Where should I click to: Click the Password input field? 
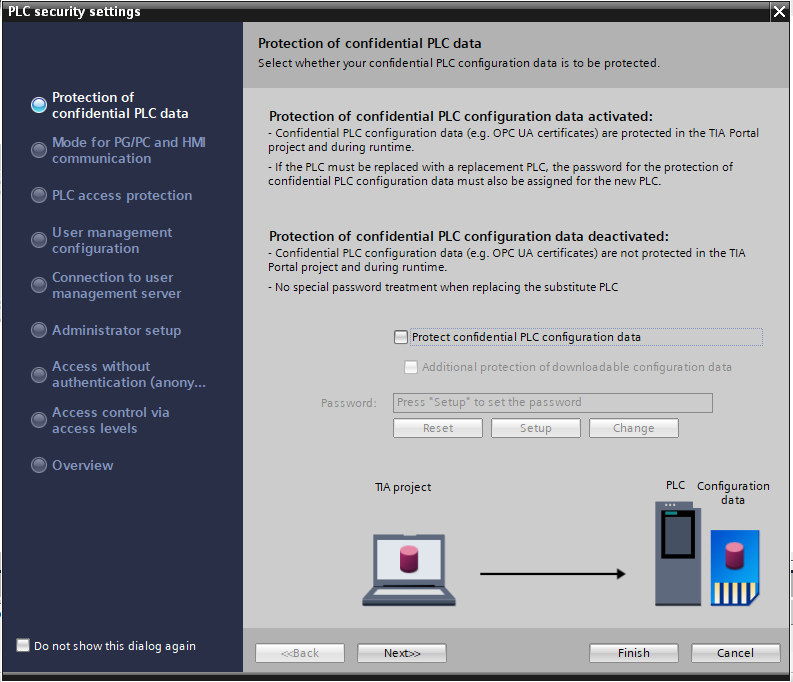553,402
